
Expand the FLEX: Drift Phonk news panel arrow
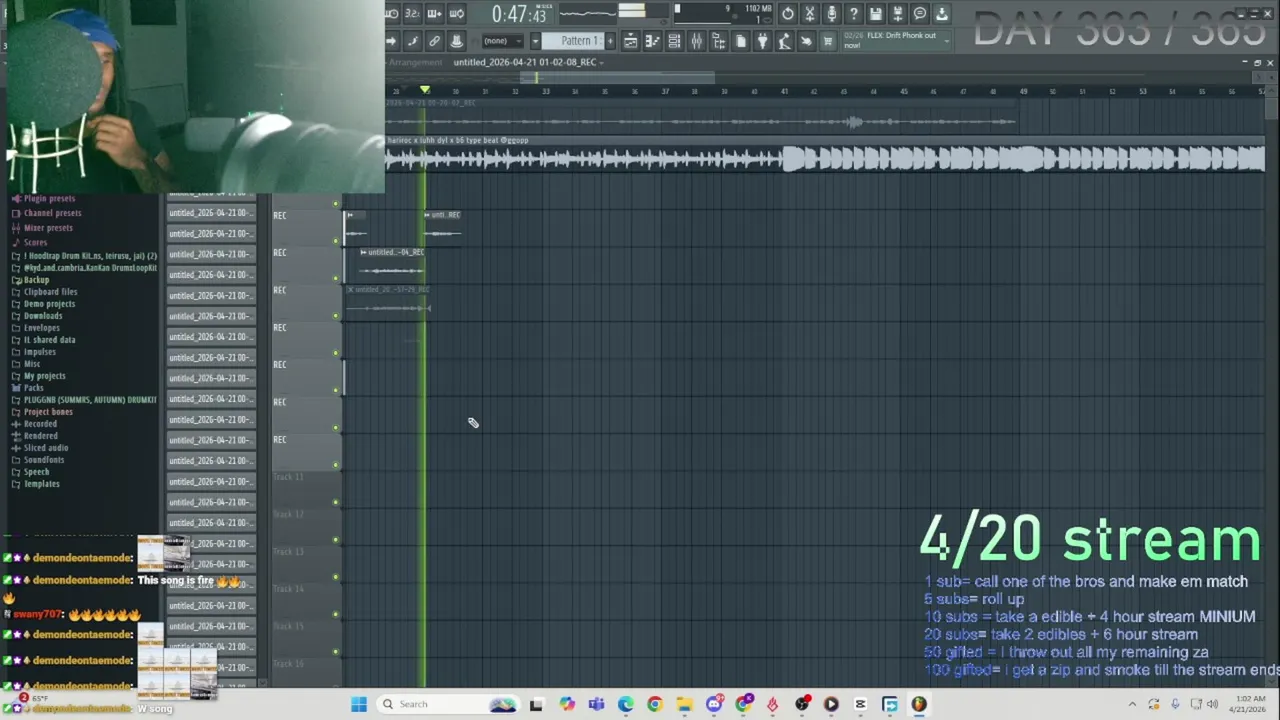(946, 41)
